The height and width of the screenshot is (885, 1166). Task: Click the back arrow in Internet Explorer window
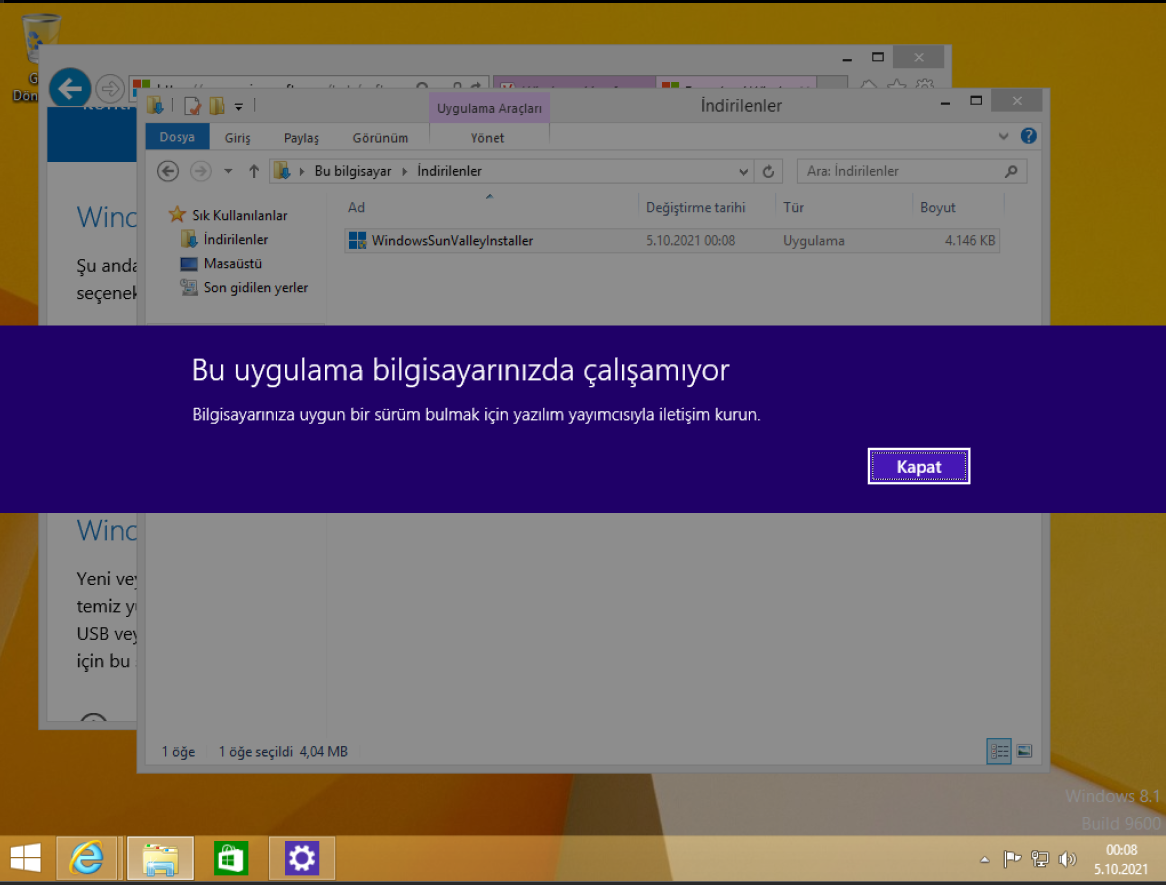tap(70, 88)
